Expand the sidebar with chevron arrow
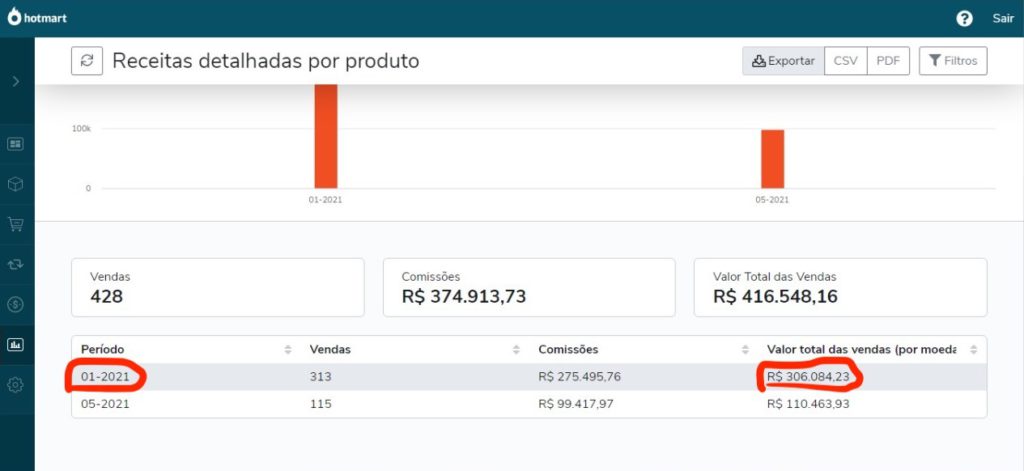 [x=16, y=82]
